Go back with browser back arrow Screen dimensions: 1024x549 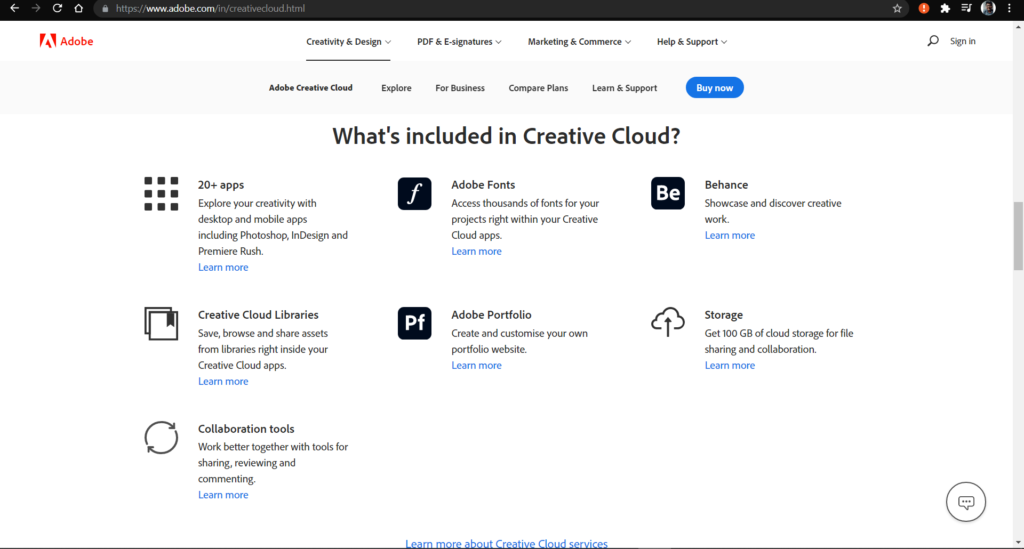(14, 8)
